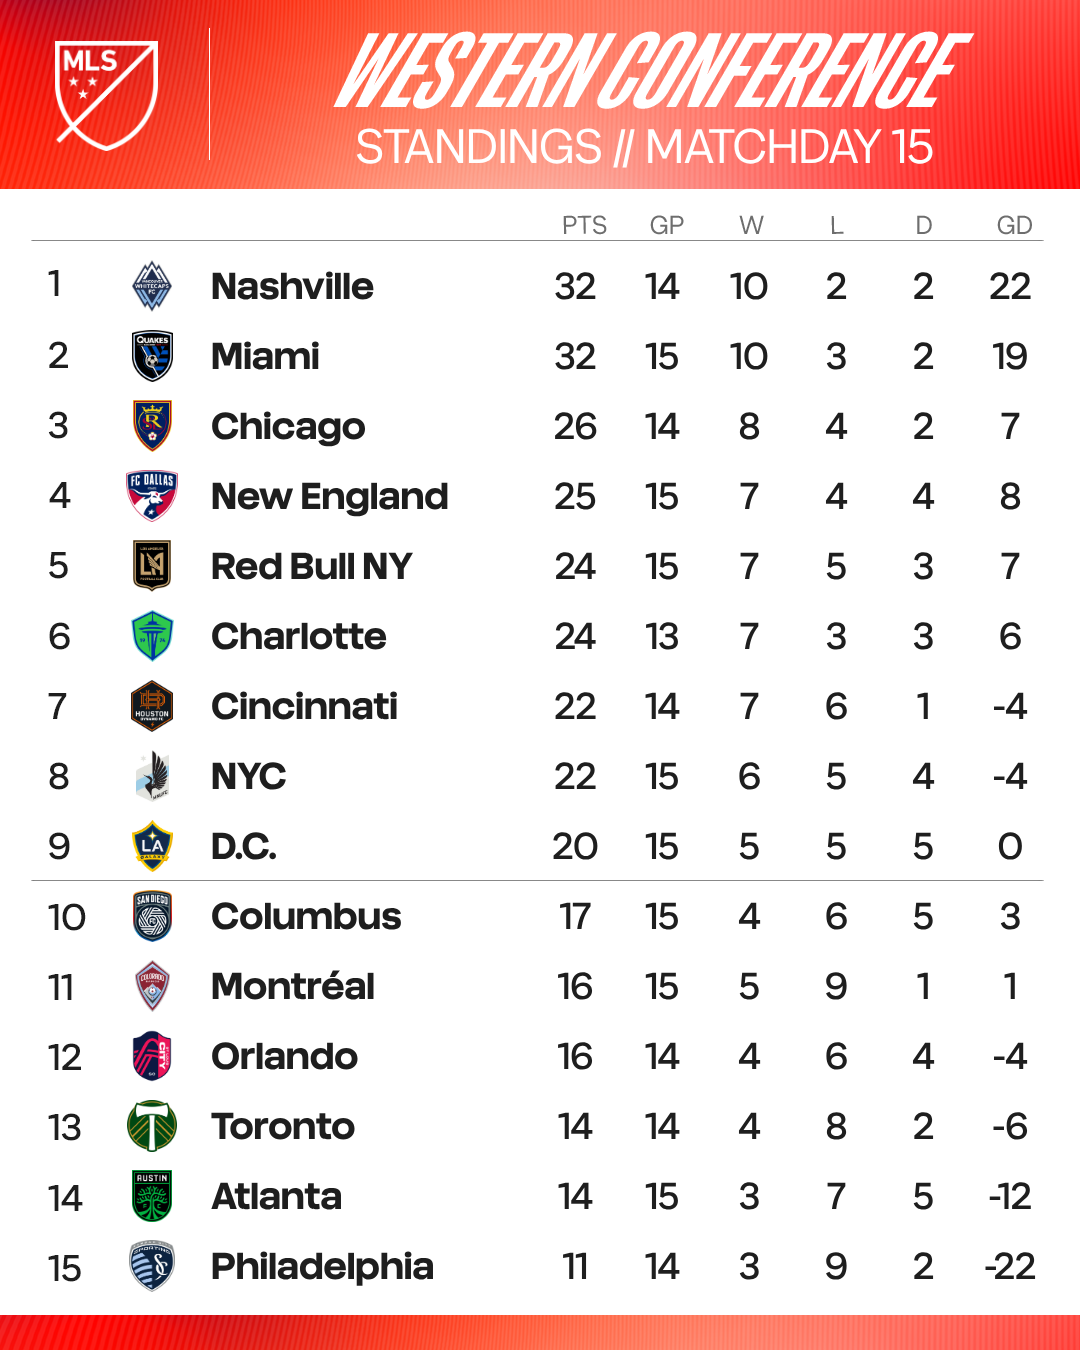Image resolution: width=1080 pixels, height=1350 pixels.
Task: Select the Real Salt Lake crest beside Chicago
Action: tap(153, 426)
